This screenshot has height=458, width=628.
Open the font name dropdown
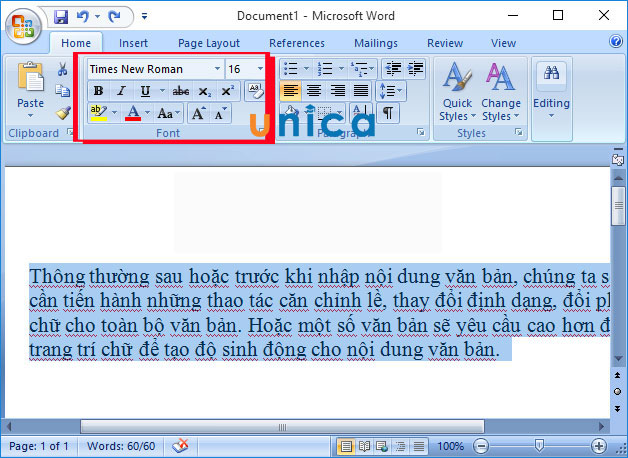click(217, 68)
